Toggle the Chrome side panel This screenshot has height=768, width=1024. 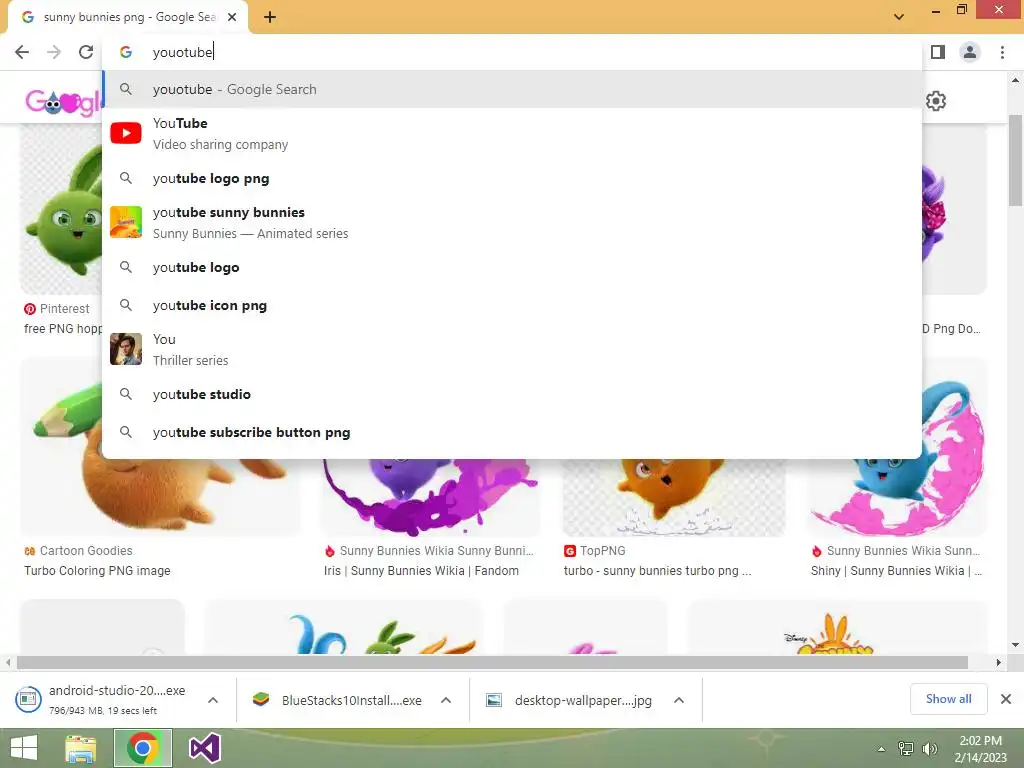coord(938,52)
